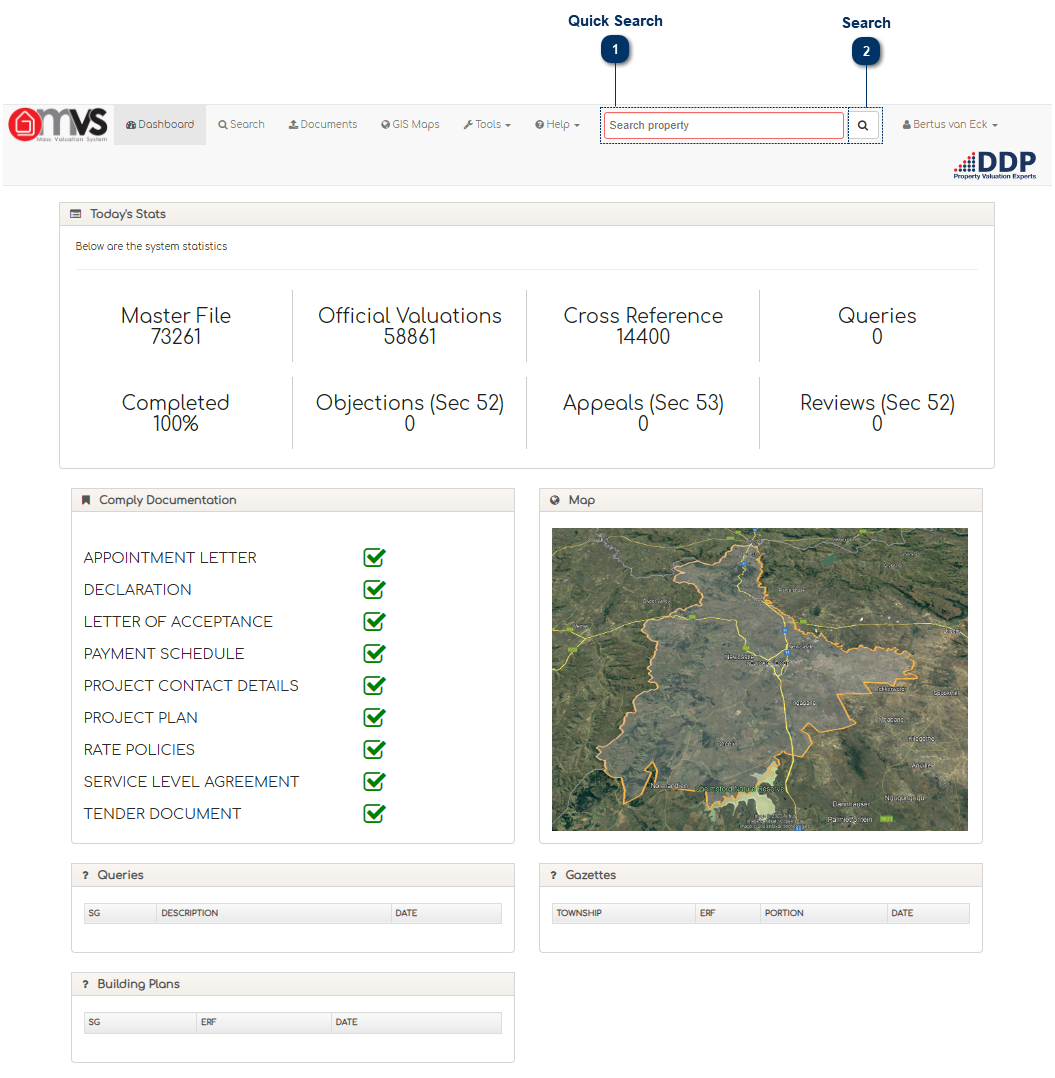Click the Official Valuations 58861 stat
1055x1078 pixels.
(410, 326)
